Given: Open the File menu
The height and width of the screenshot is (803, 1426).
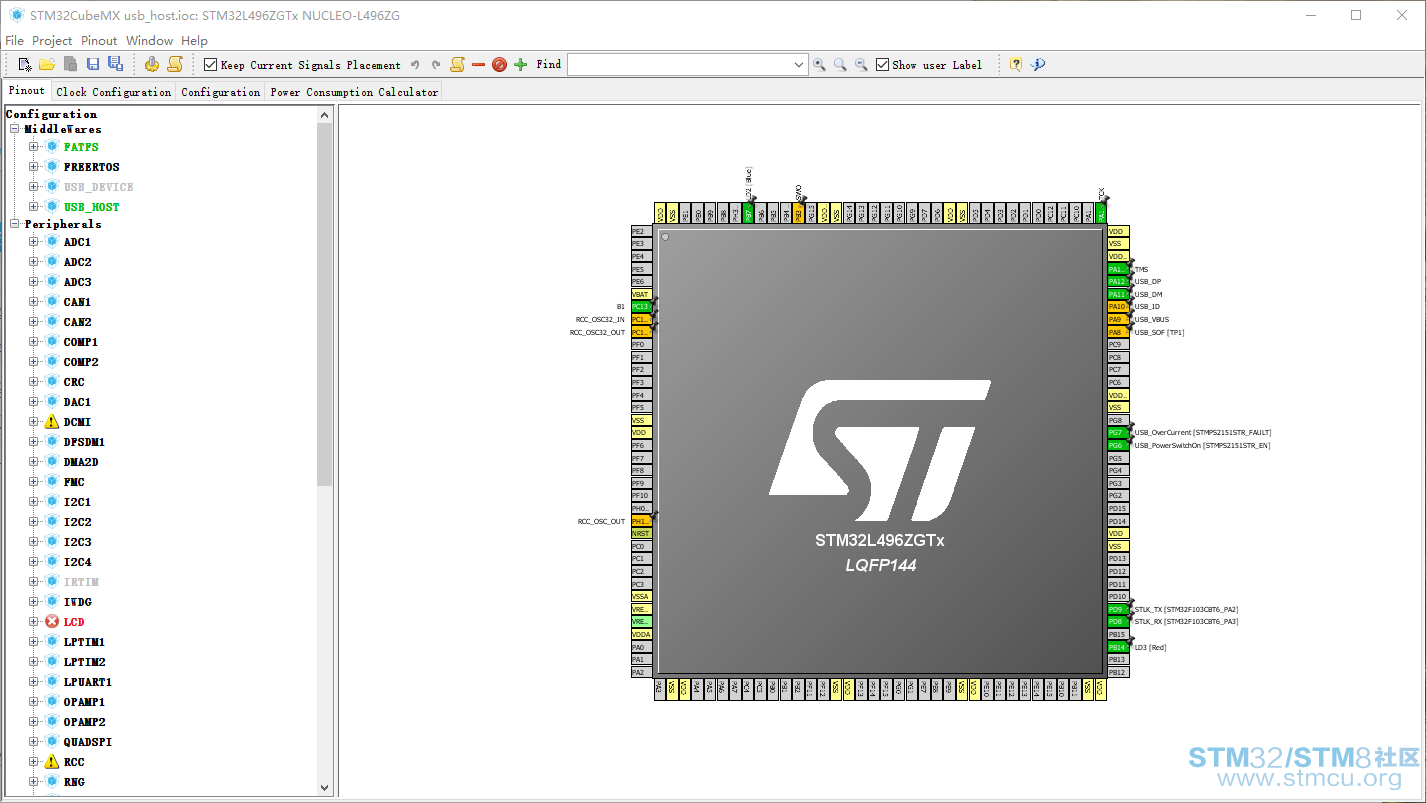Looking at the screenshot, I should 15,41.
